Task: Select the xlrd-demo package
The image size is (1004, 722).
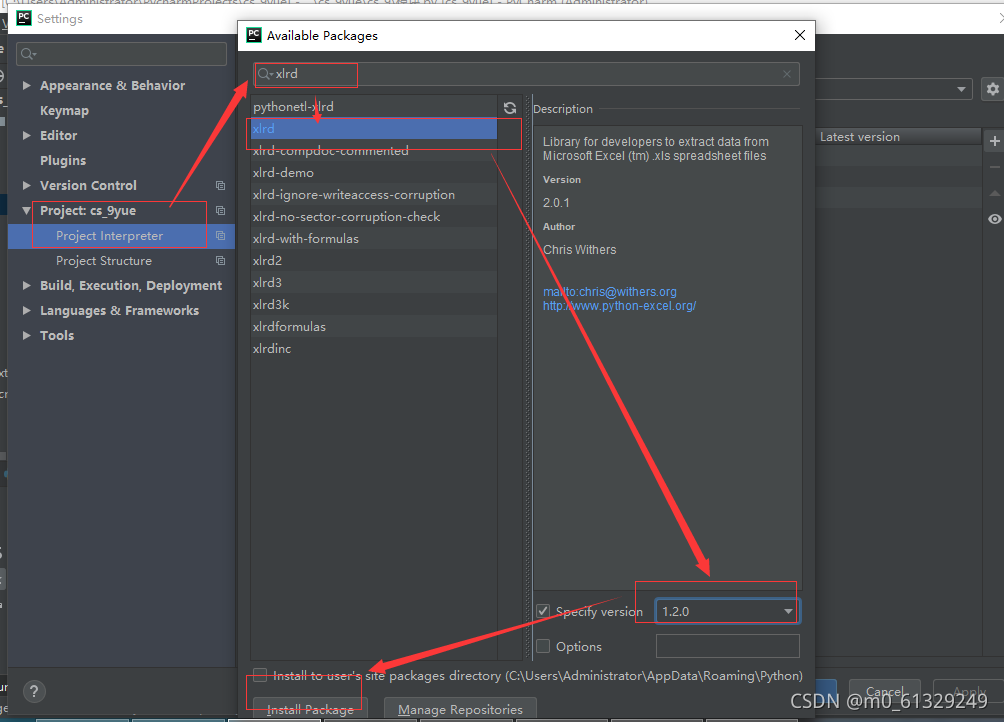Action: 373,172
